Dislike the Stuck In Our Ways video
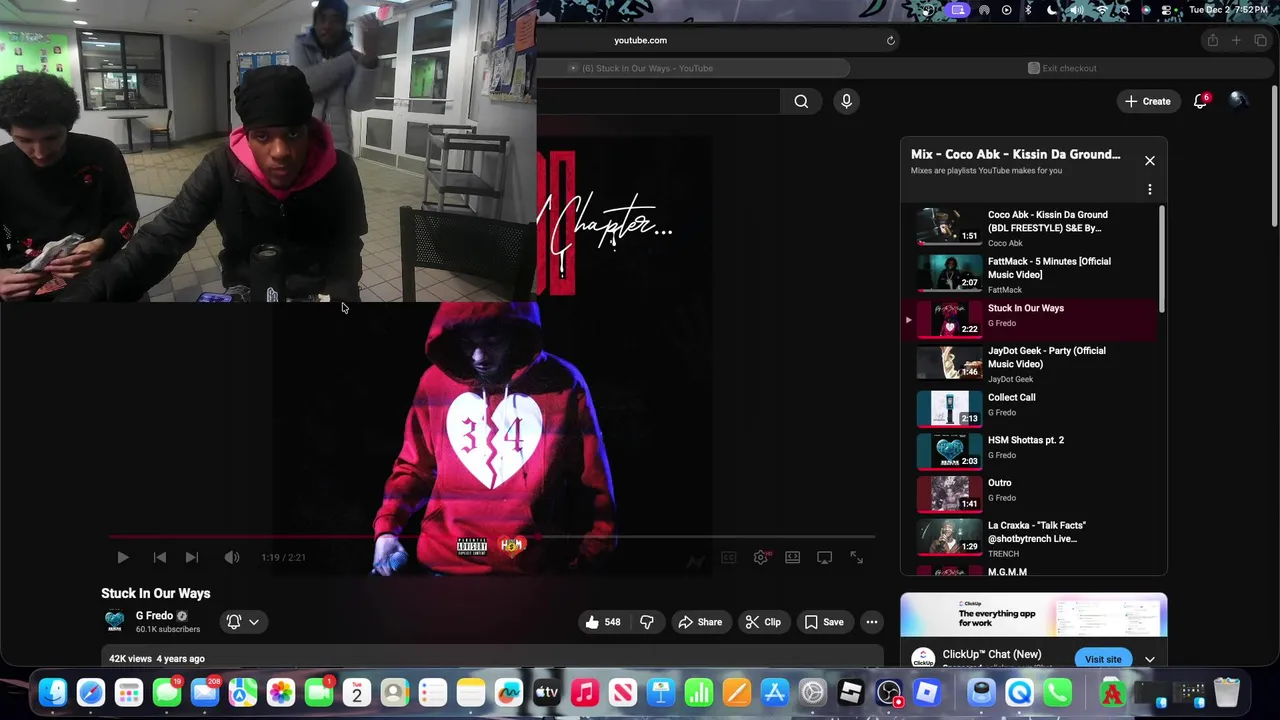Image resolution: width=1280 pixels, height=720 pixels. pyautogui.click(x=647, y=622)
